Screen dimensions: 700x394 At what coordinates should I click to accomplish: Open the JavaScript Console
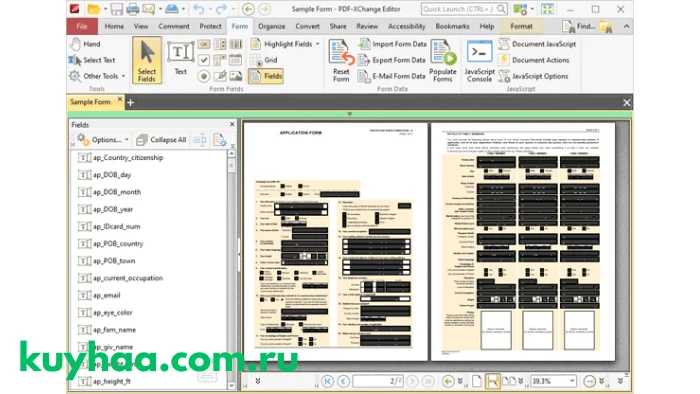pos(479,61)
